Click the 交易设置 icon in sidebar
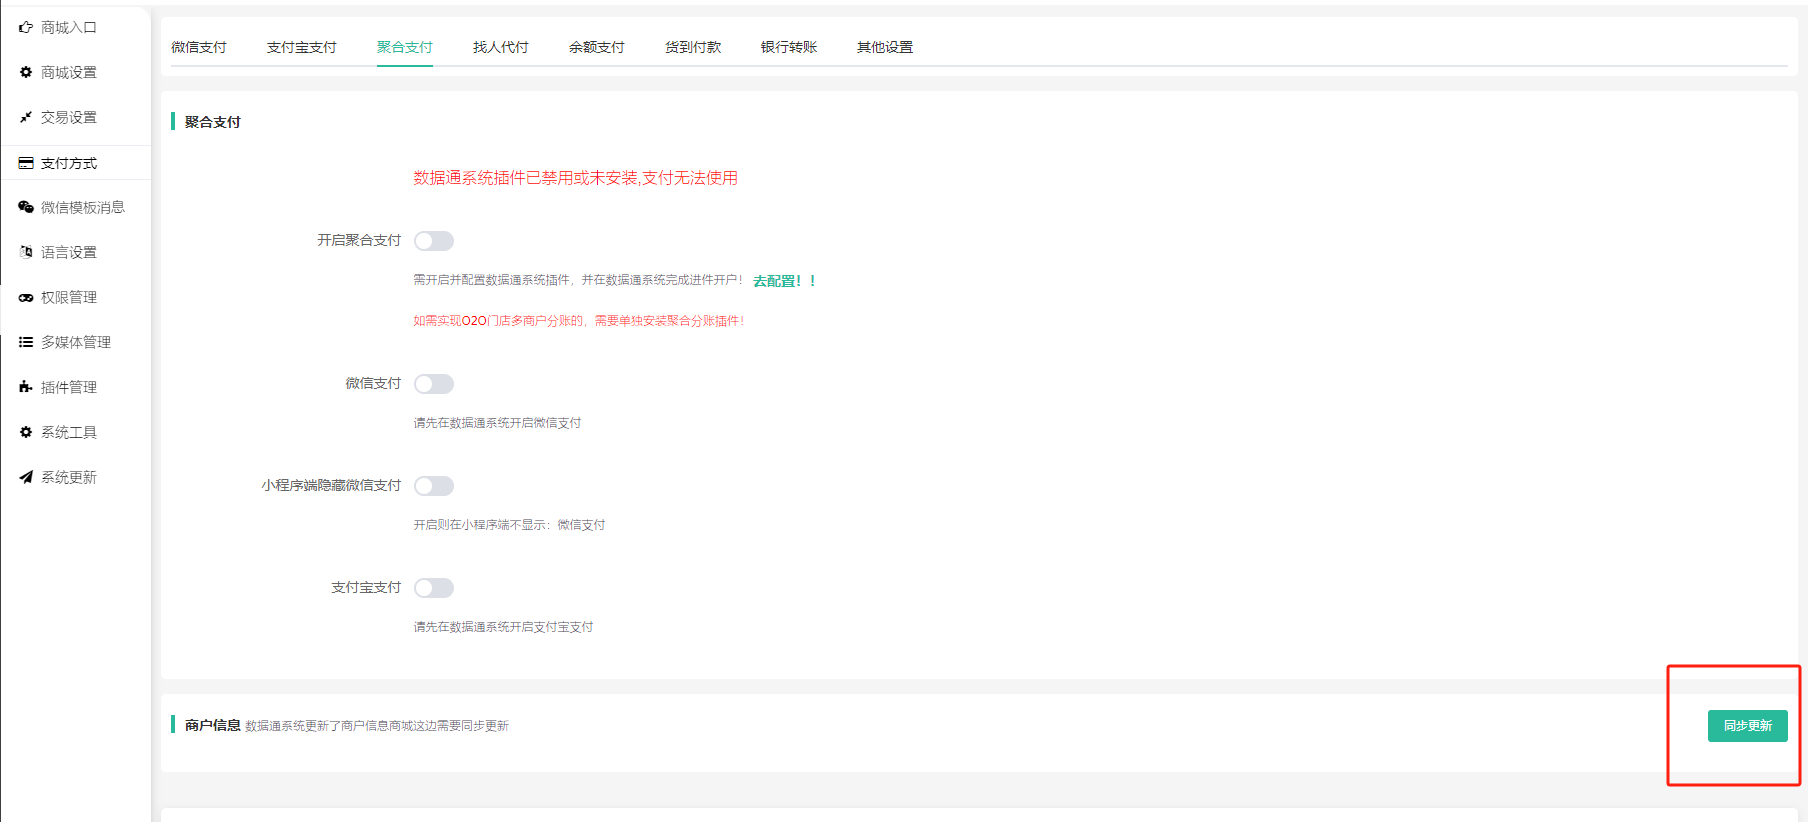The height and width of the screenshot is (822, 1808). [26, 117]
